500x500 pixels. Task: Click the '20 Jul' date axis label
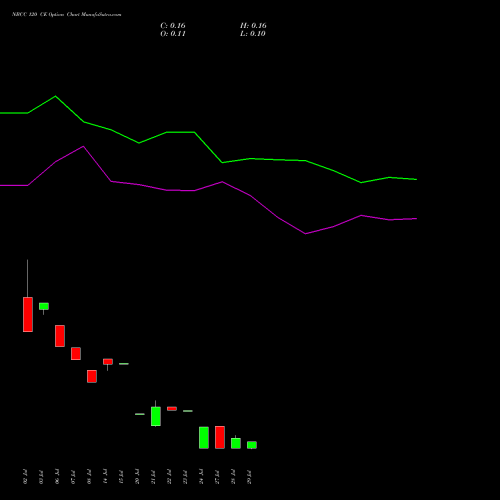pos(137,477)
